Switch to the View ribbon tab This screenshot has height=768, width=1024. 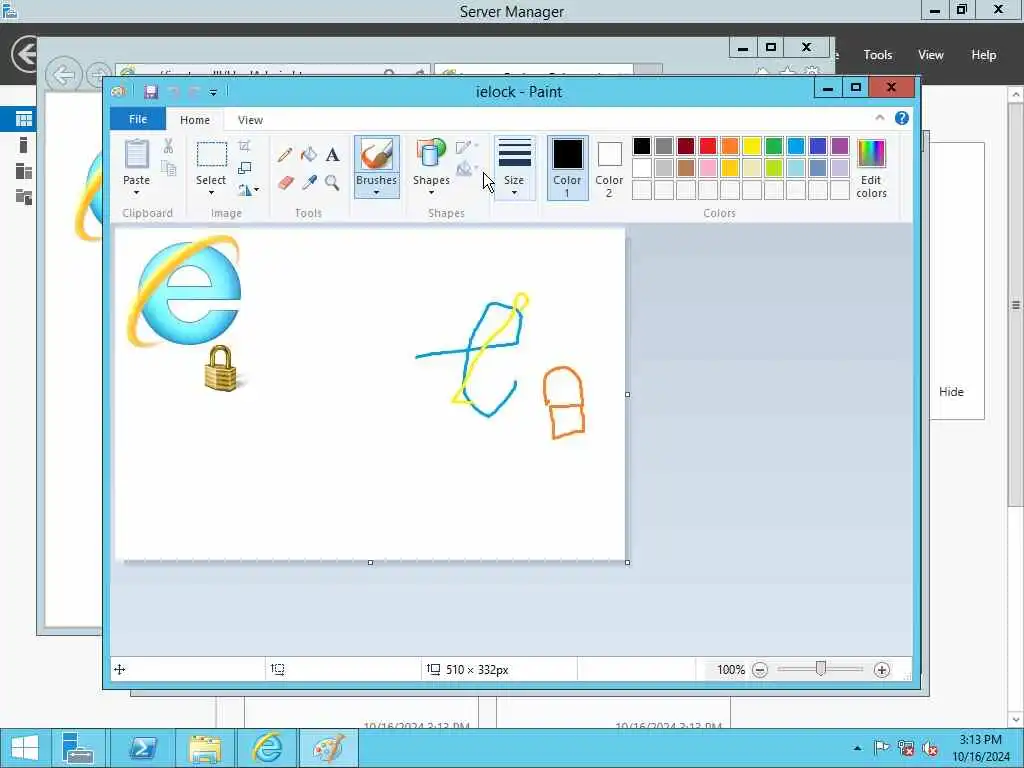pos(250,120)
